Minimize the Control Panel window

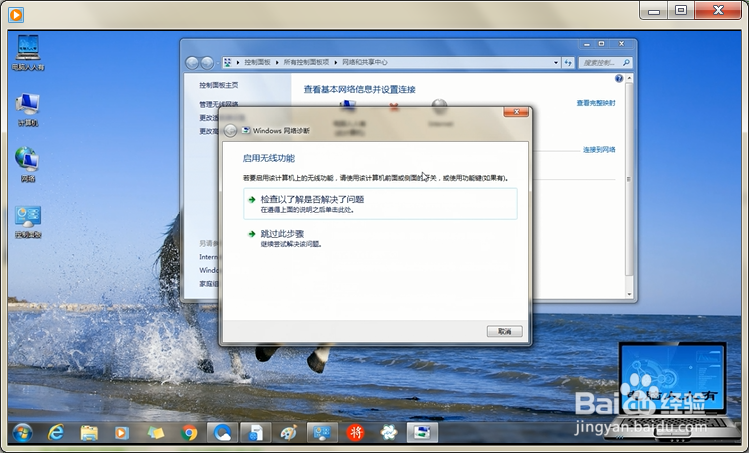[587, 44]
